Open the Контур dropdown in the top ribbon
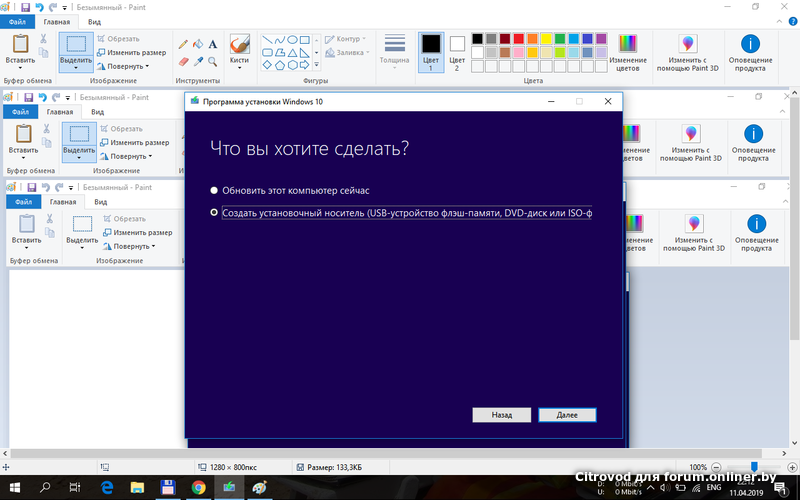The height and width of the screenshot is (500, 800). (346, 39)
